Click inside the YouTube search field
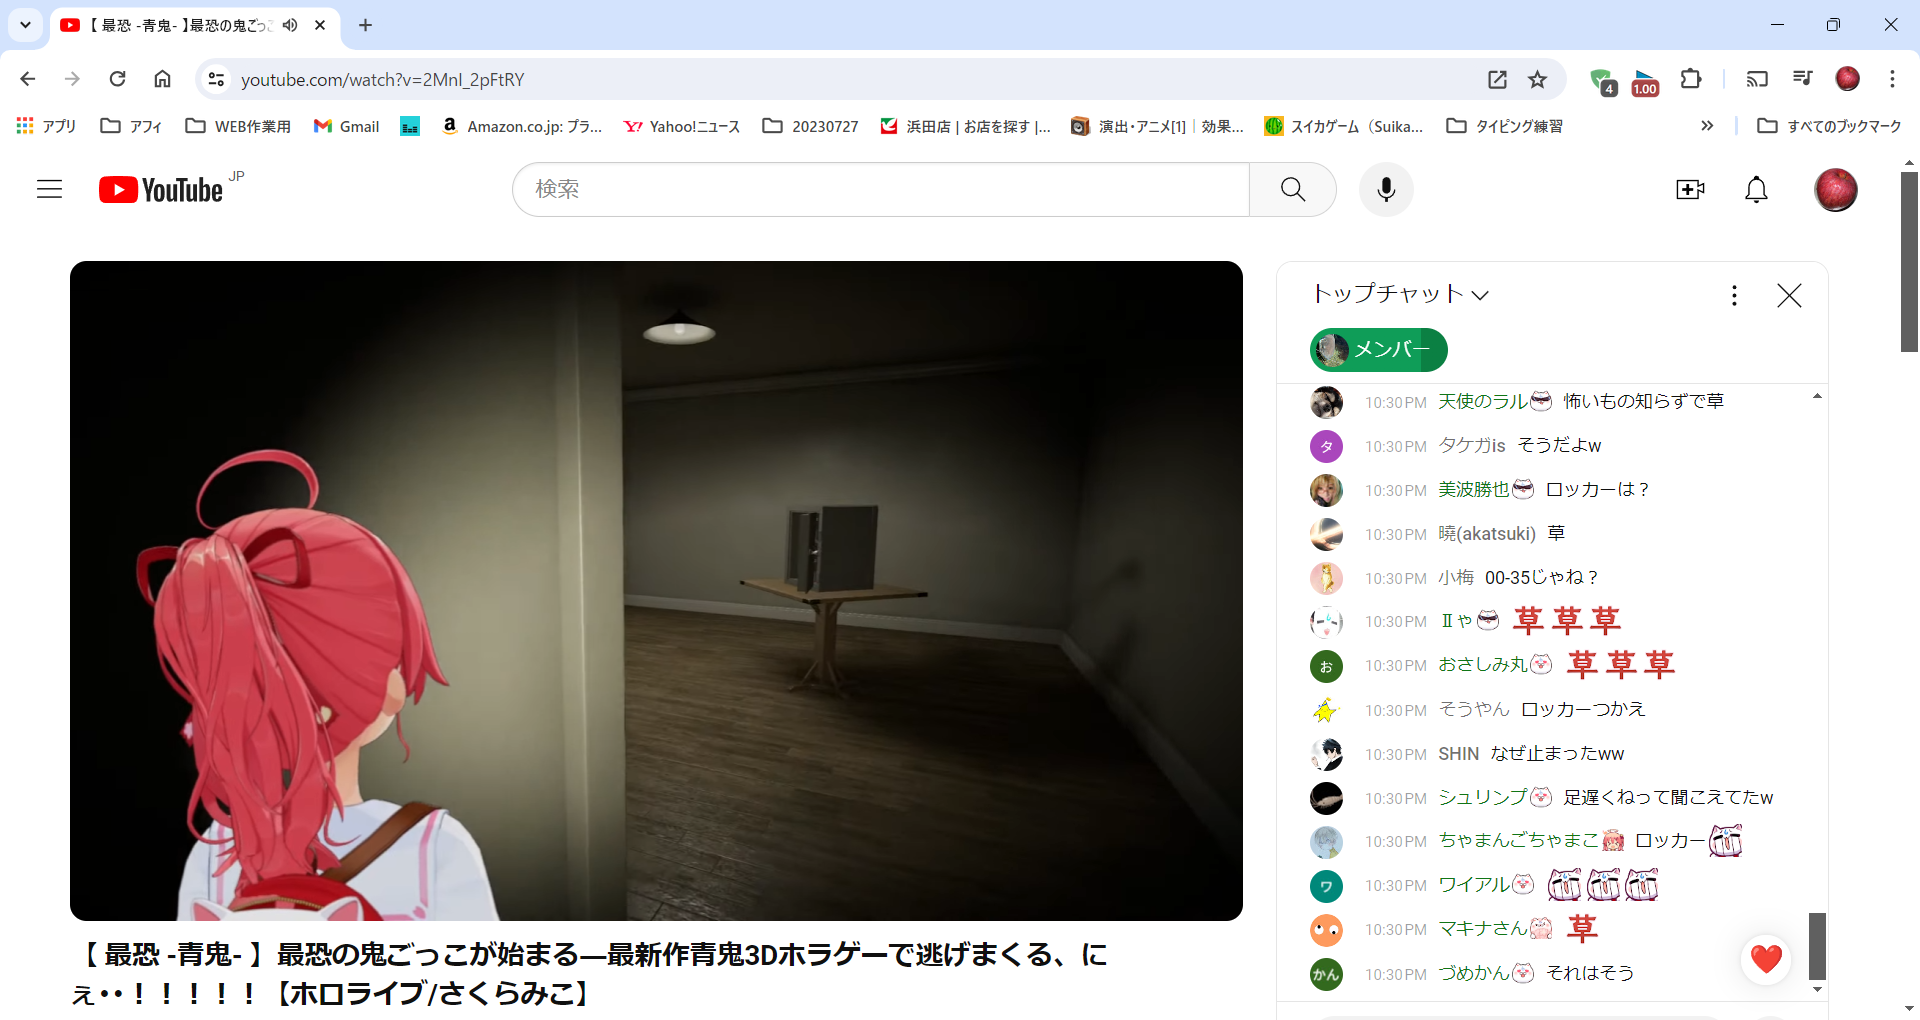 [x=880, y=189]
